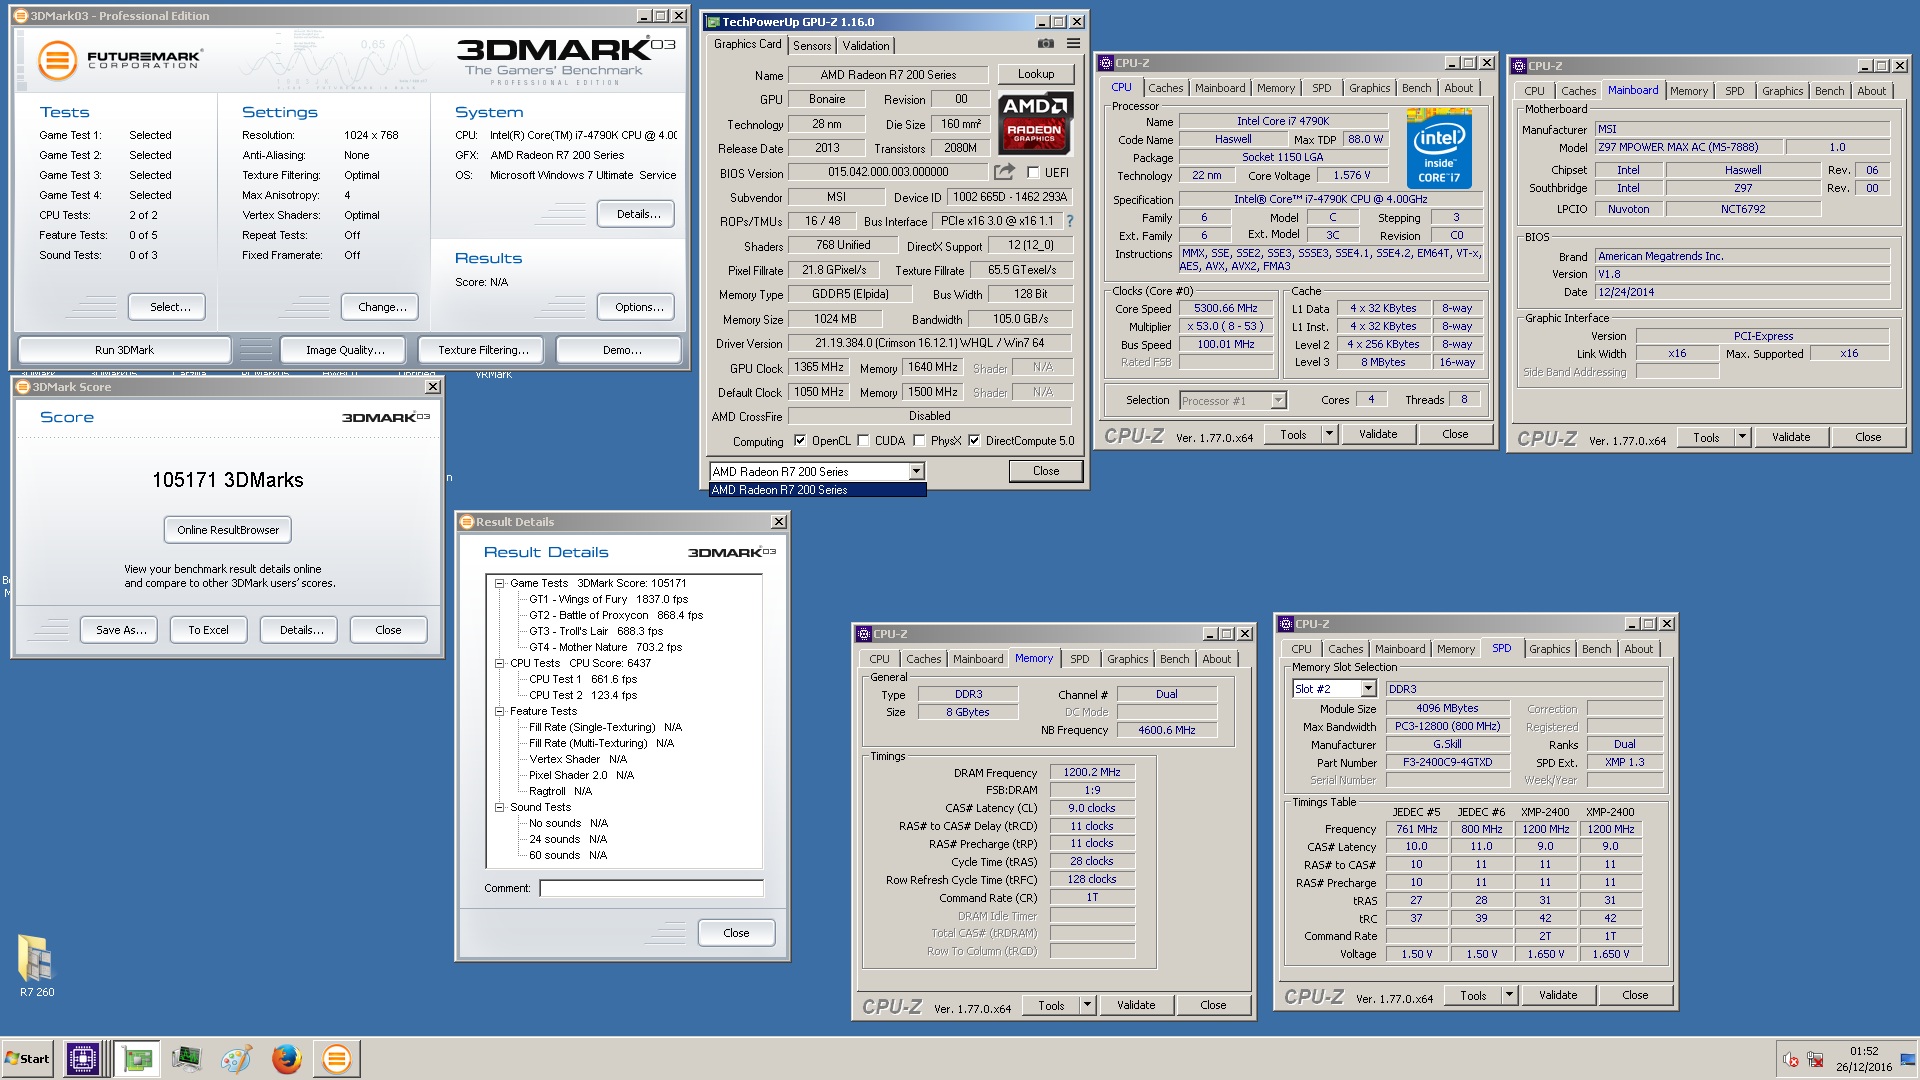1920x1080 pixels.
Task: Select highlighted AMD Radeon R7 200 Series list entry
Action: tap(817, 490)
